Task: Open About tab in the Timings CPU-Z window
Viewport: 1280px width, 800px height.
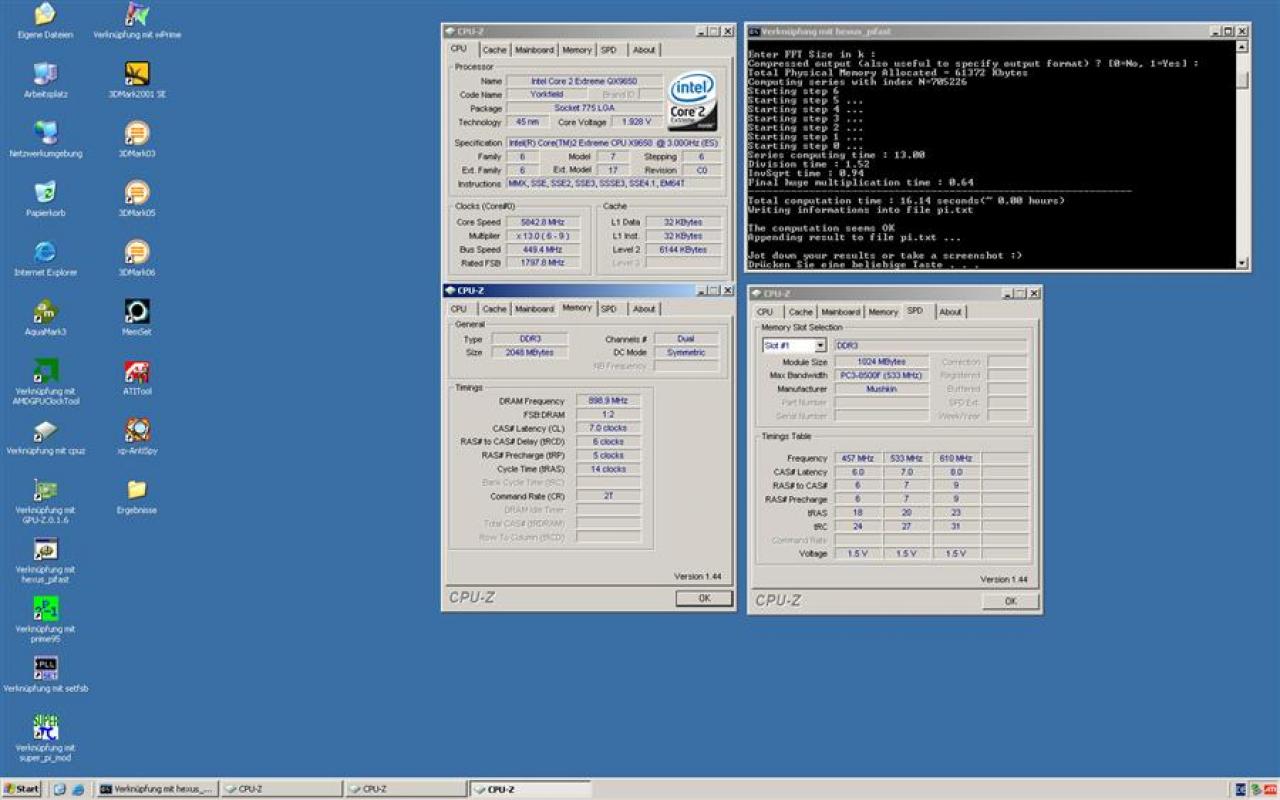Action: click(x=644, y=309)
